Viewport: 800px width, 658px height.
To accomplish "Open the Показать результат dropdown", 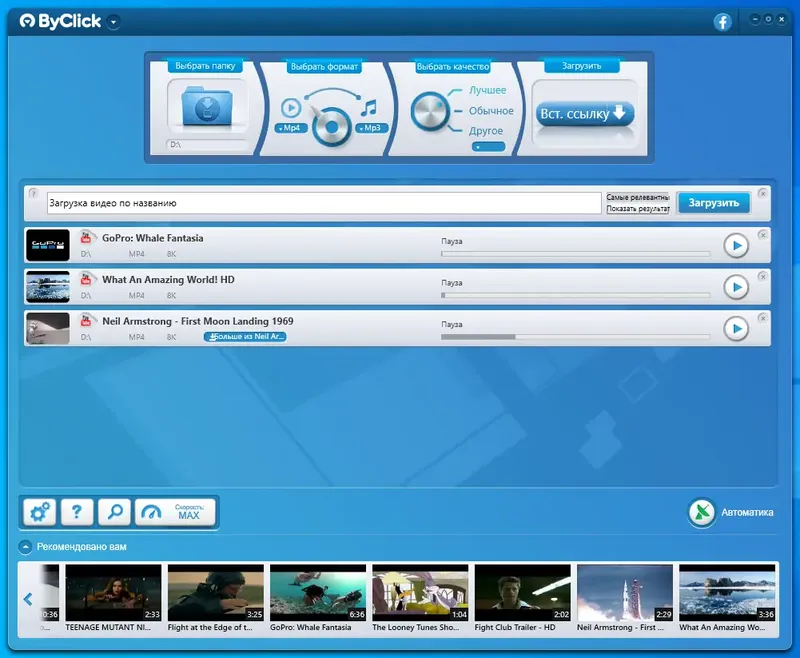I will (638, 209).
